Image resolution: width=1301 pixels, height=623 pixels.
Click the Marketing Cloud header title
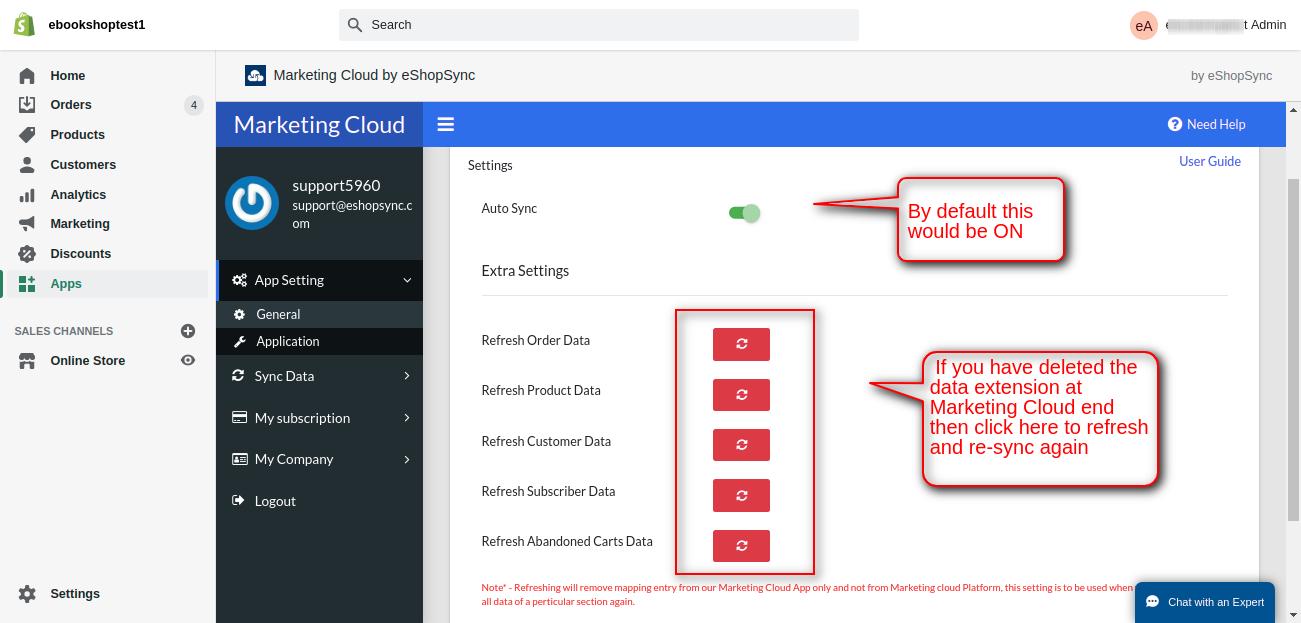click(319, 124)
